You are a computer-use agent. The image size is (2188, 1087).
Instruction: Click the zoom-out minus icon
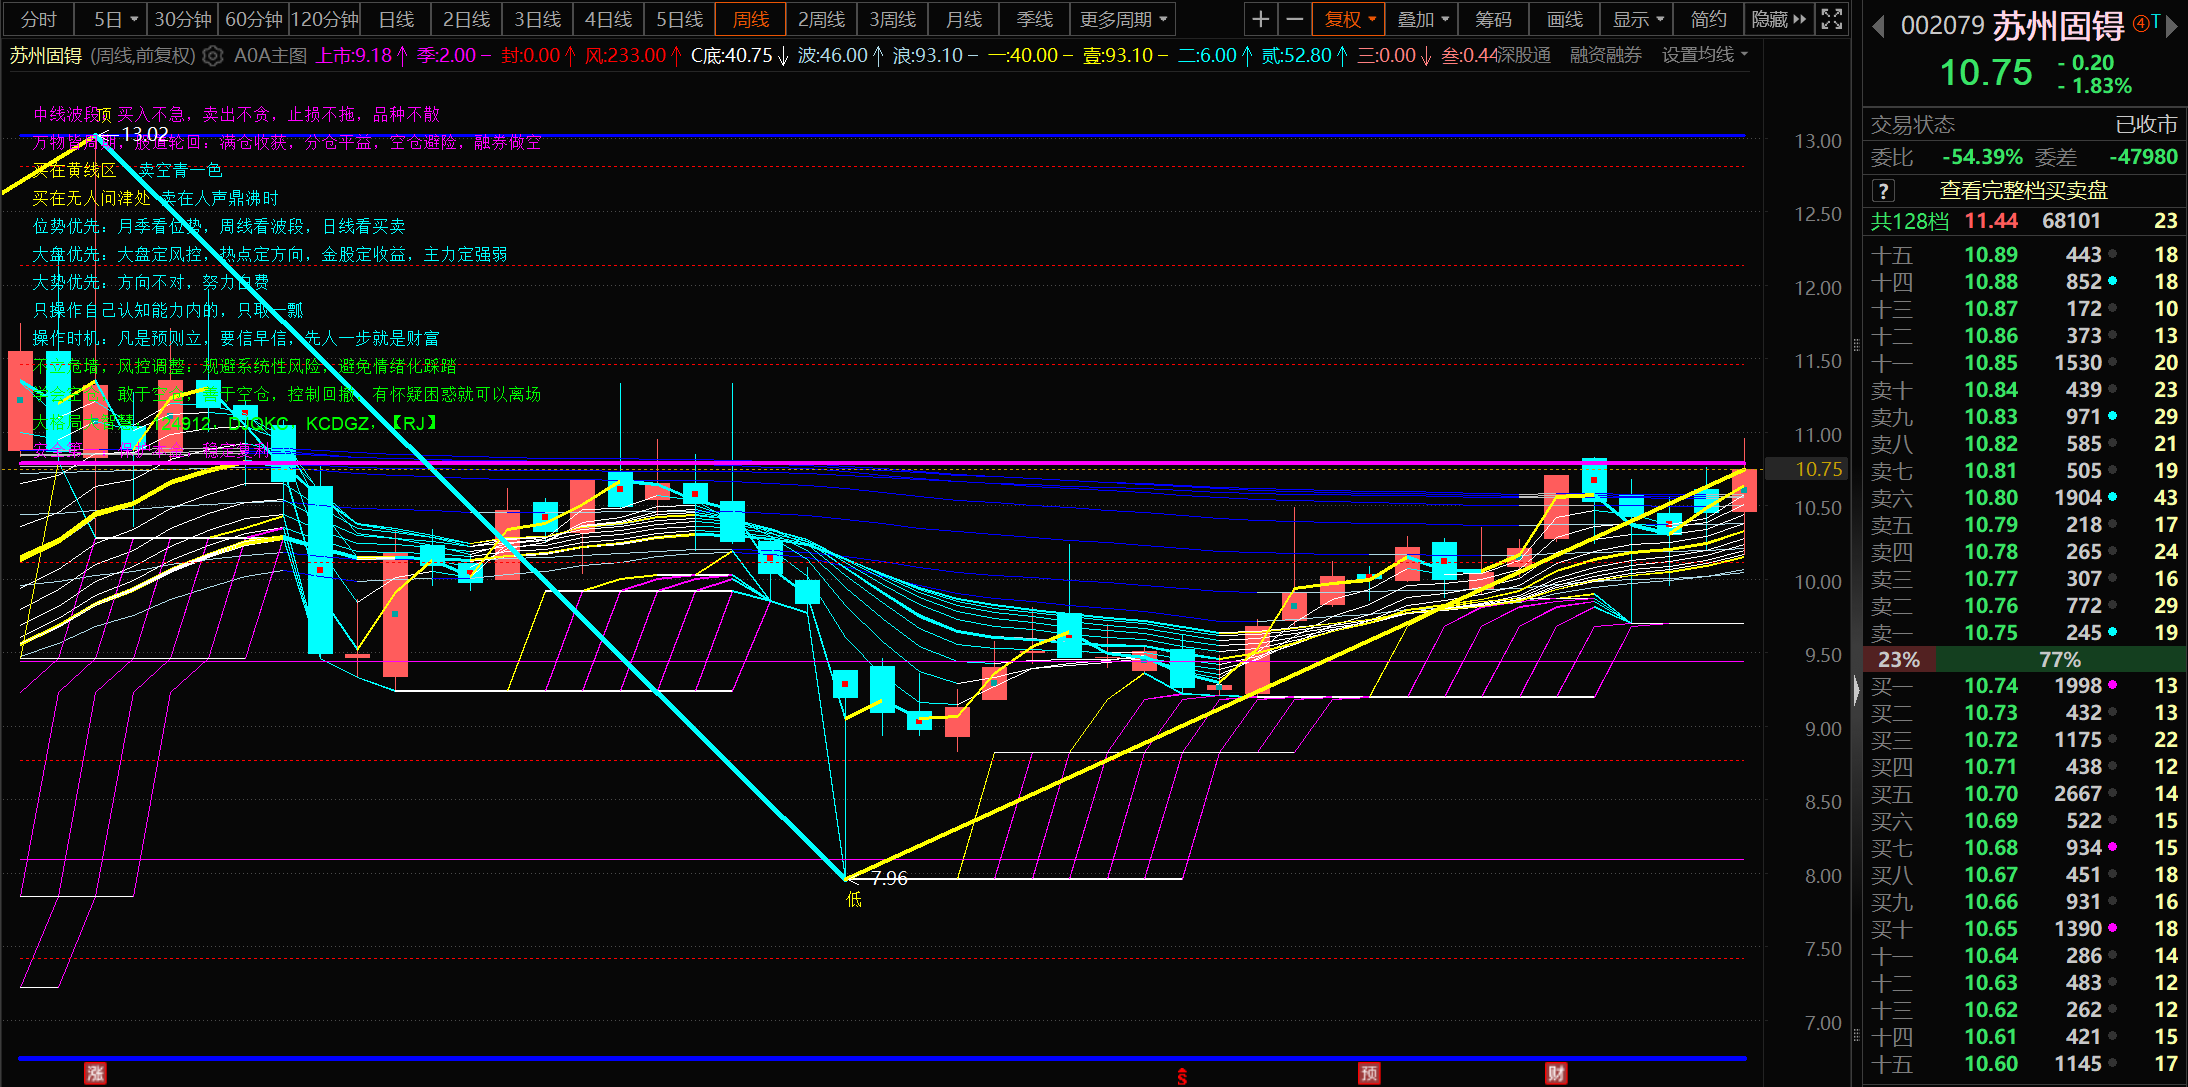pyautogui.click(x=1294, y=19)
